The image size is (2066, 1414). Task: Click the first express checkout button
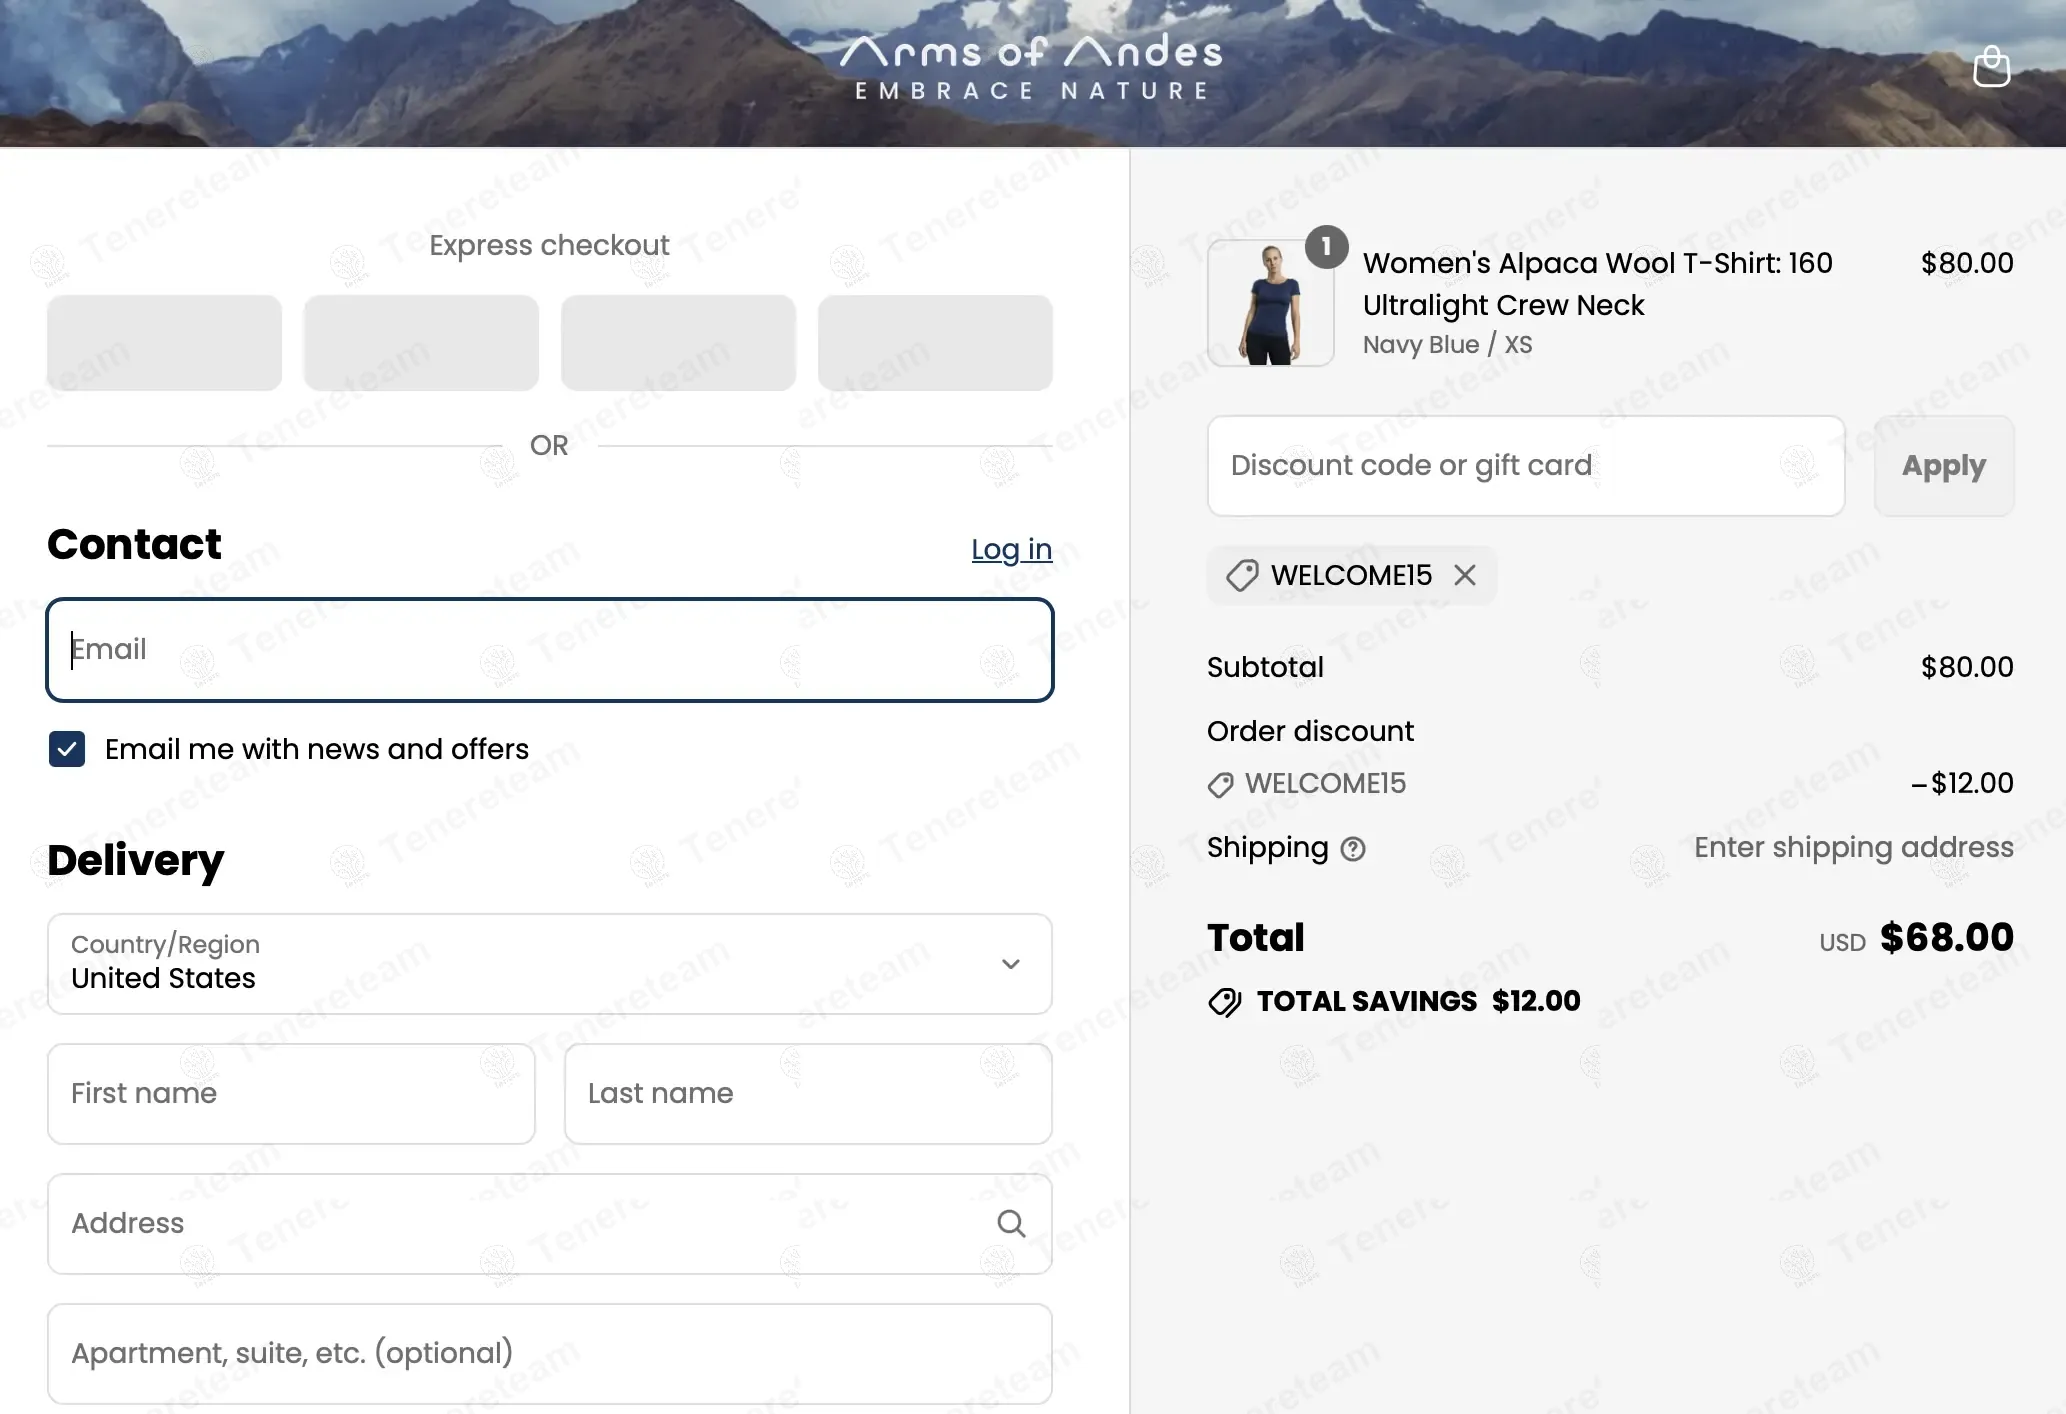pyautogui.click(x=164, y=343)
